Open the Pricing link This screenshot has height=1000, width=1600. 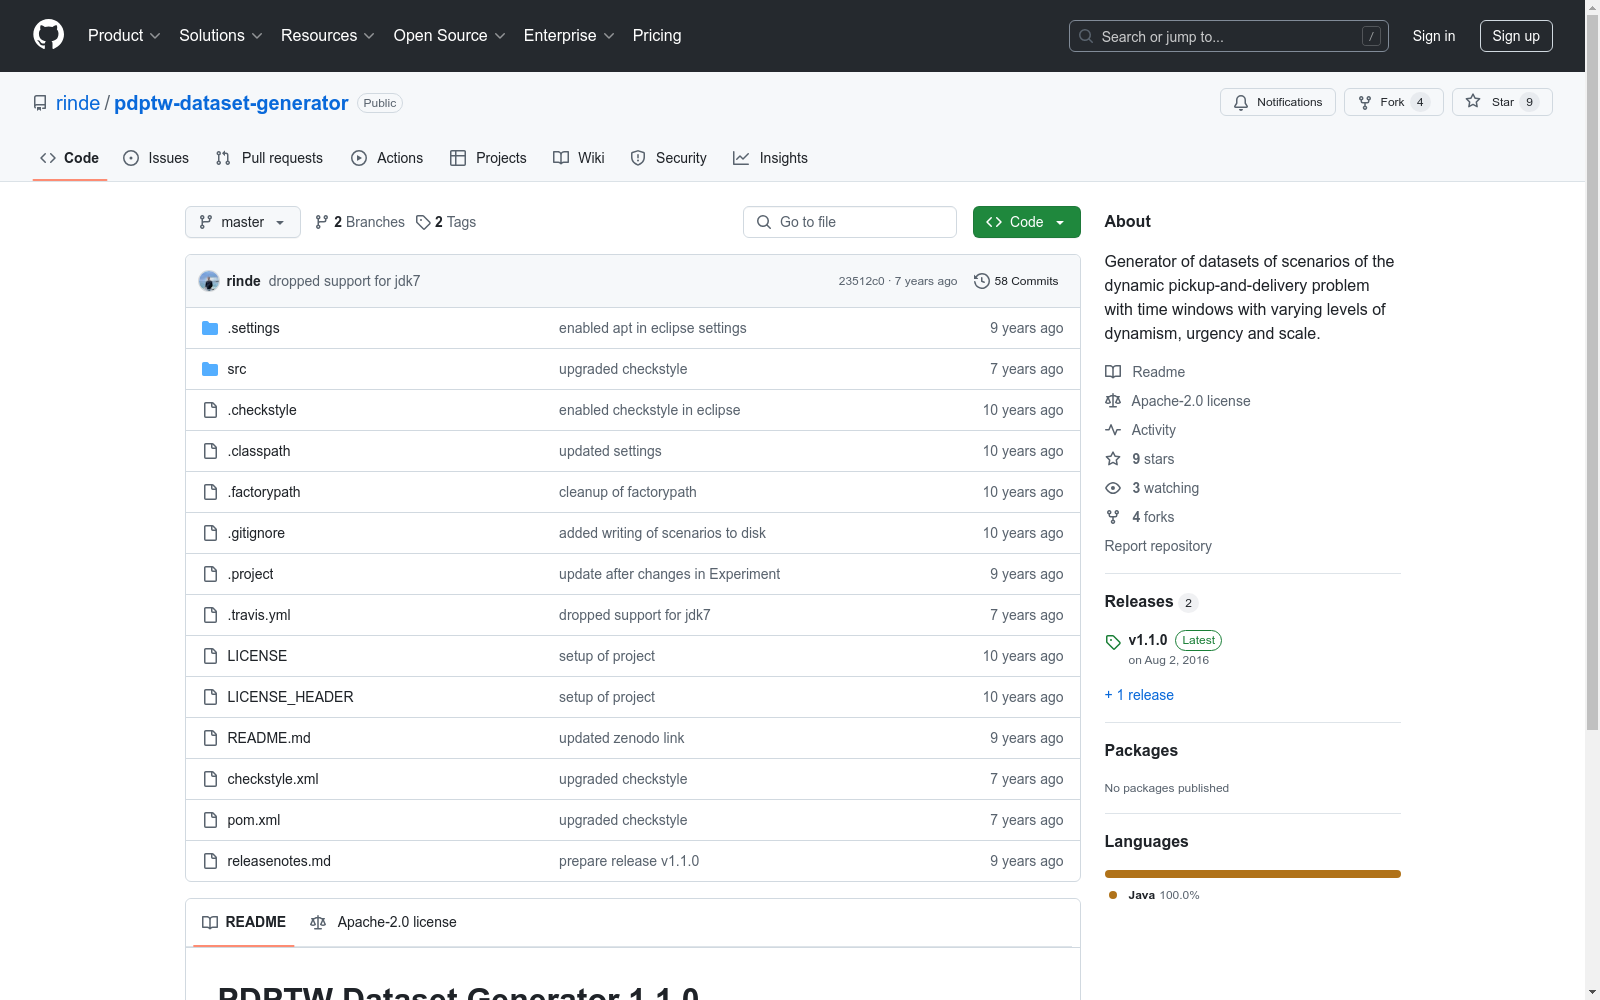coord(657,35)
